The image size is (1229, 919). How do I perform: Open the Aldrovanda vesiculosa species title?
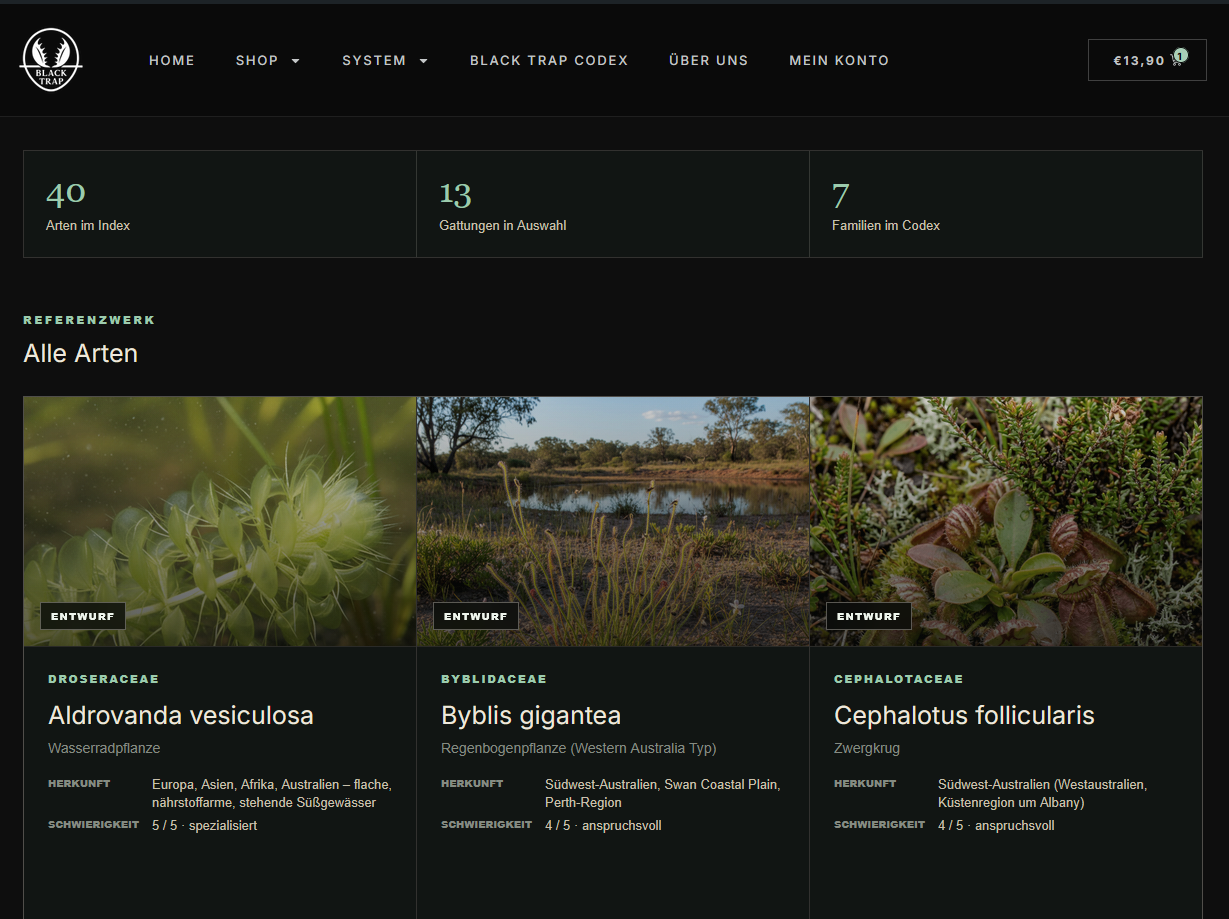tap(181, 715)
